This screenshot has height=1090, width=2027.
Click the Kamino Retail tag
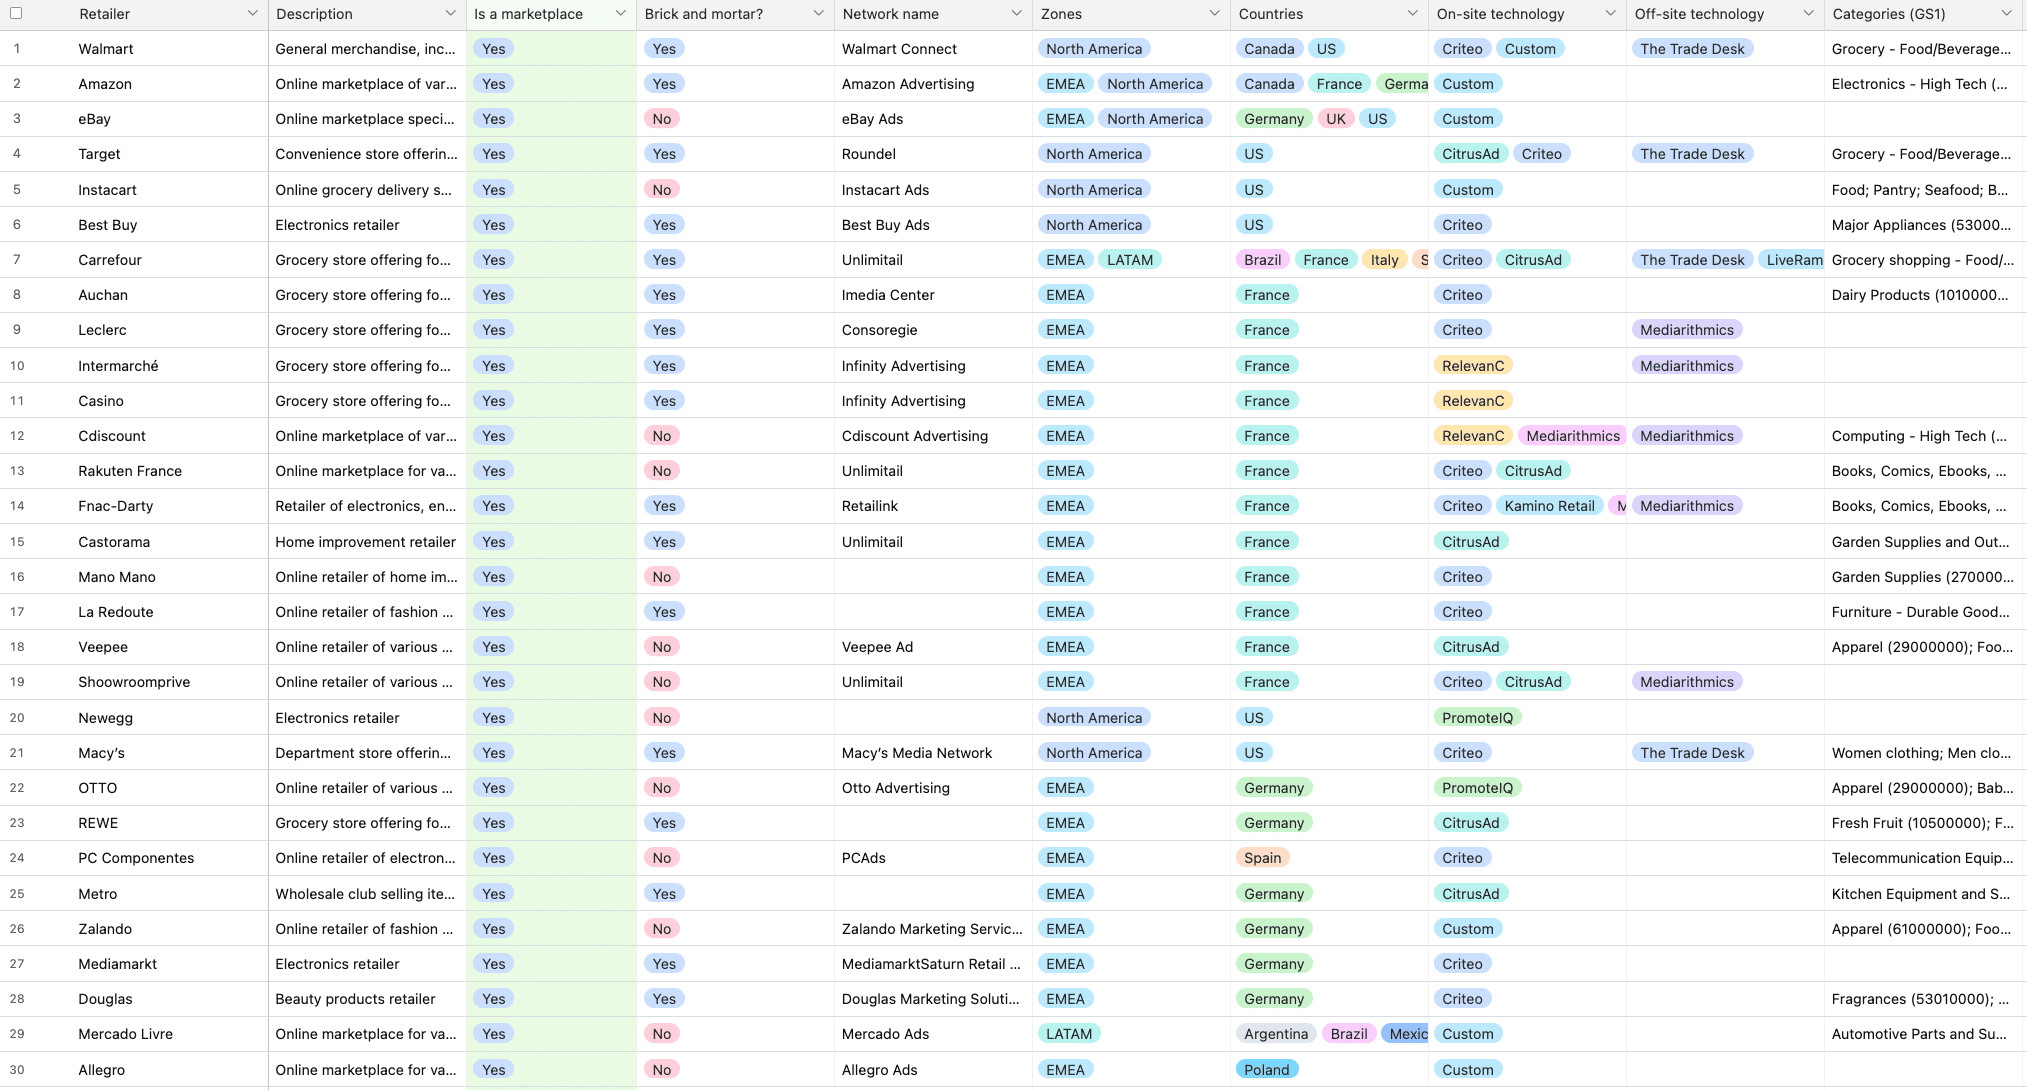click(x=1549, y=506)
